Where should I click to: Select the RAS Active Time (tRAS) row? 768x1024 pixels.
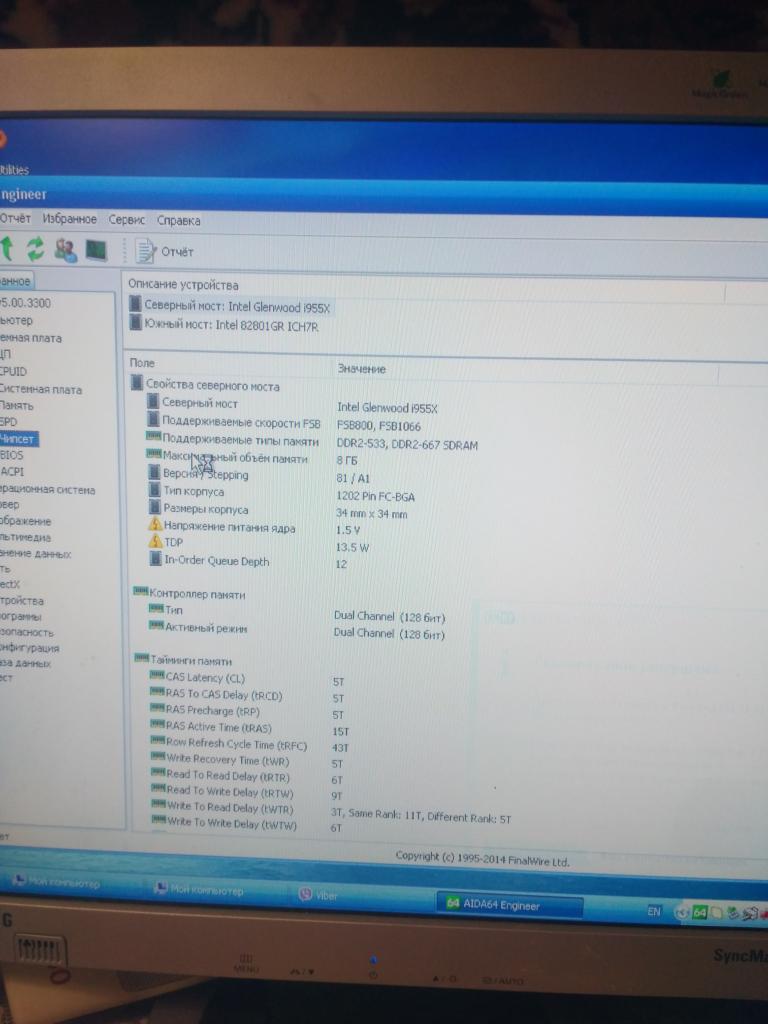[x=249, y=728]
